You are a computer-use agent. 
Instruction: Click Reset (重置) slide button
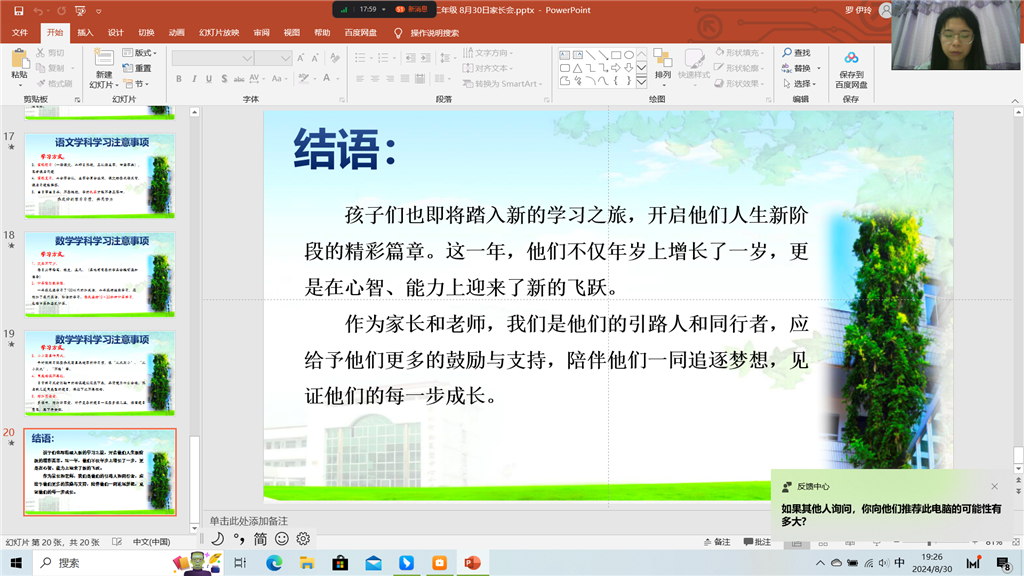pos(138,68)
